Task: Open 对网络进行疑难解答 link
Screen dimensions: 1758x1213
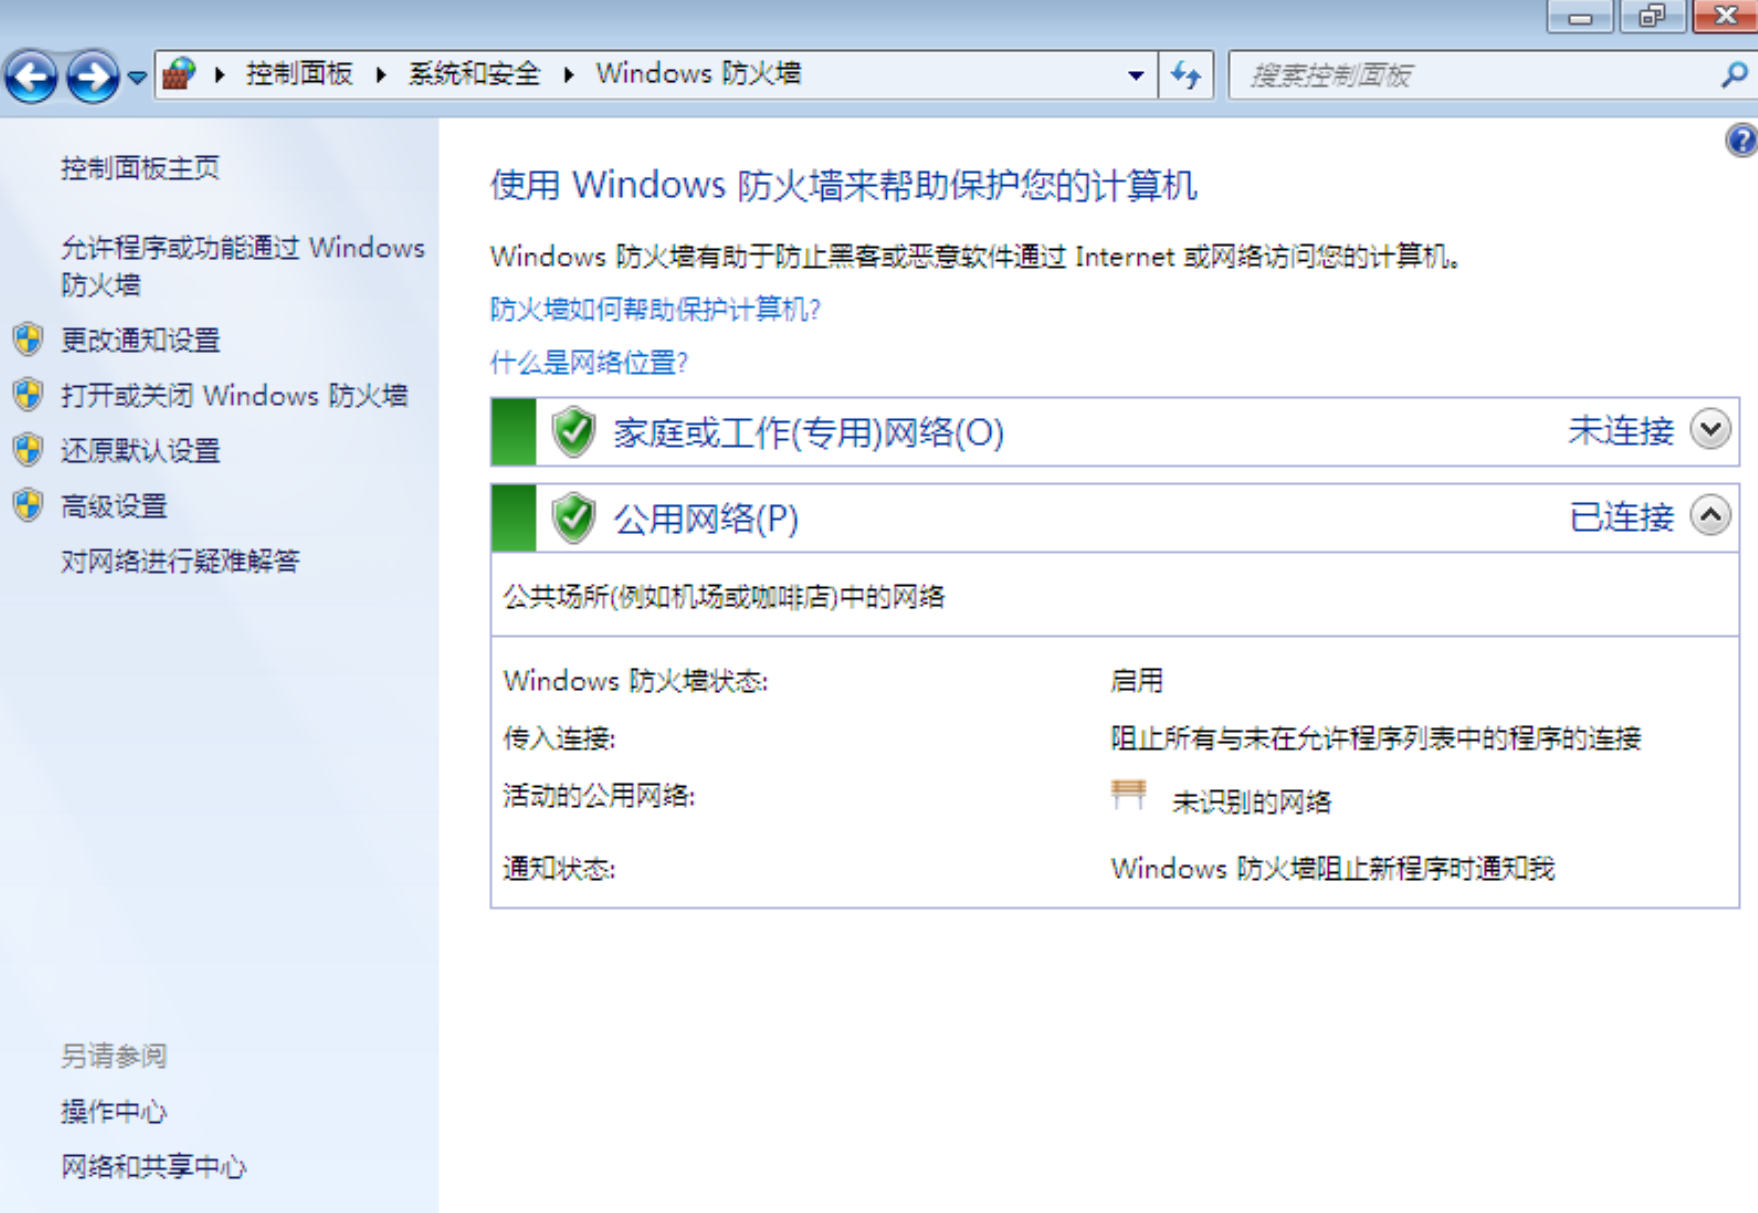Action: point(180,561)
